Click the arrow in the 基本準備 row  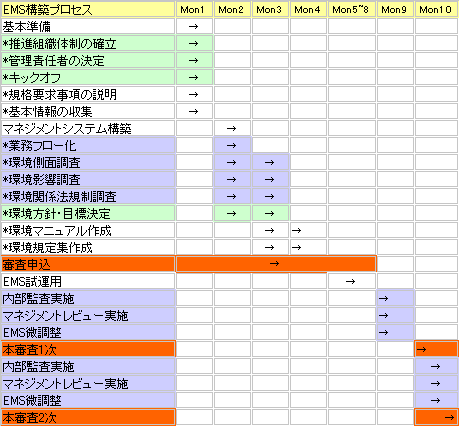pos(193,26)
